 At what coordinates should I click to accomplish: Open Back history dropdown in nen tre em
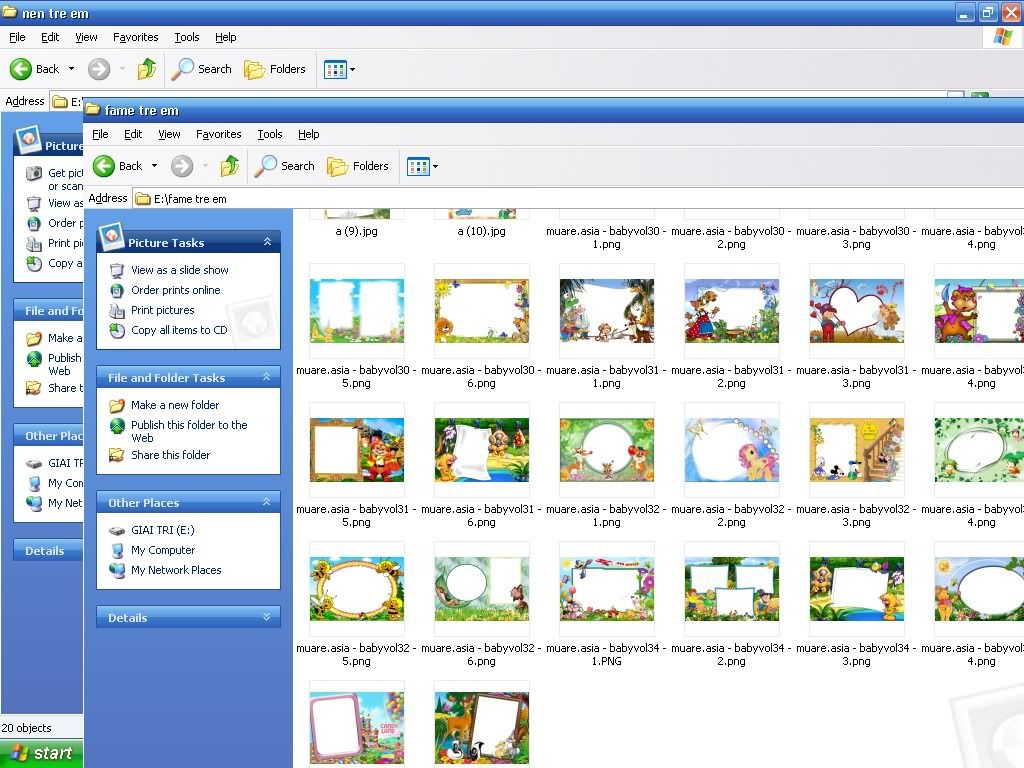[x=72, y=69]
